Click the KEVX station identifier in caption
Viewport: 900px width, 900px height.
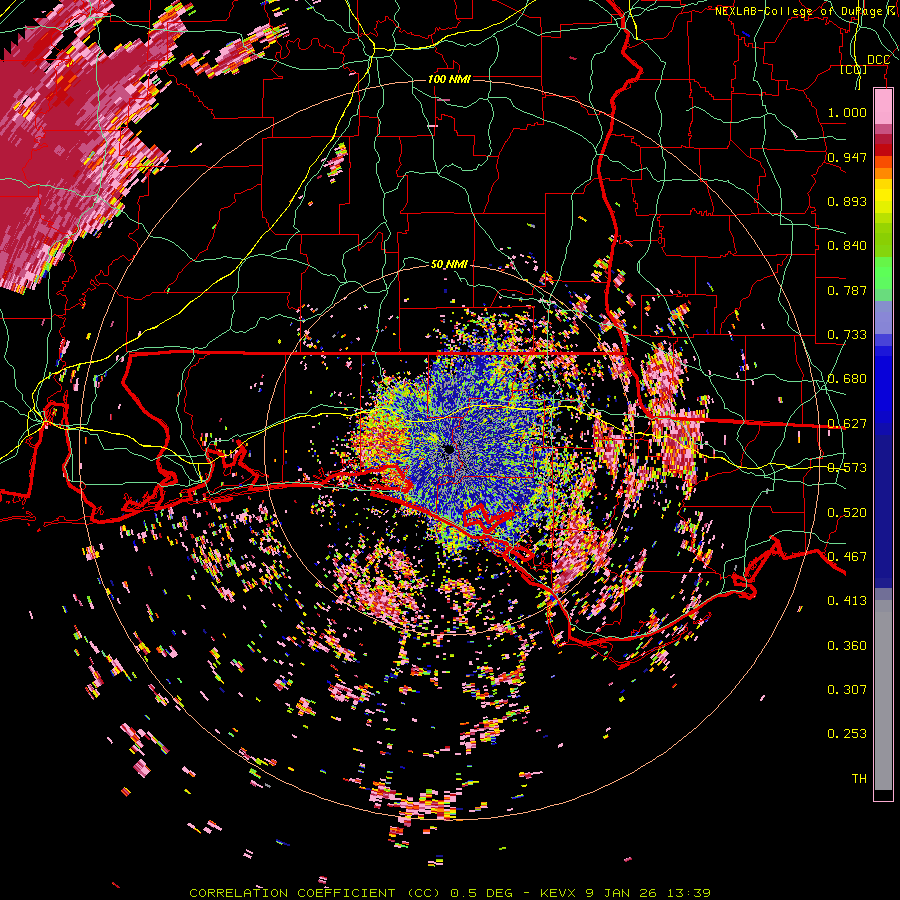560,893
